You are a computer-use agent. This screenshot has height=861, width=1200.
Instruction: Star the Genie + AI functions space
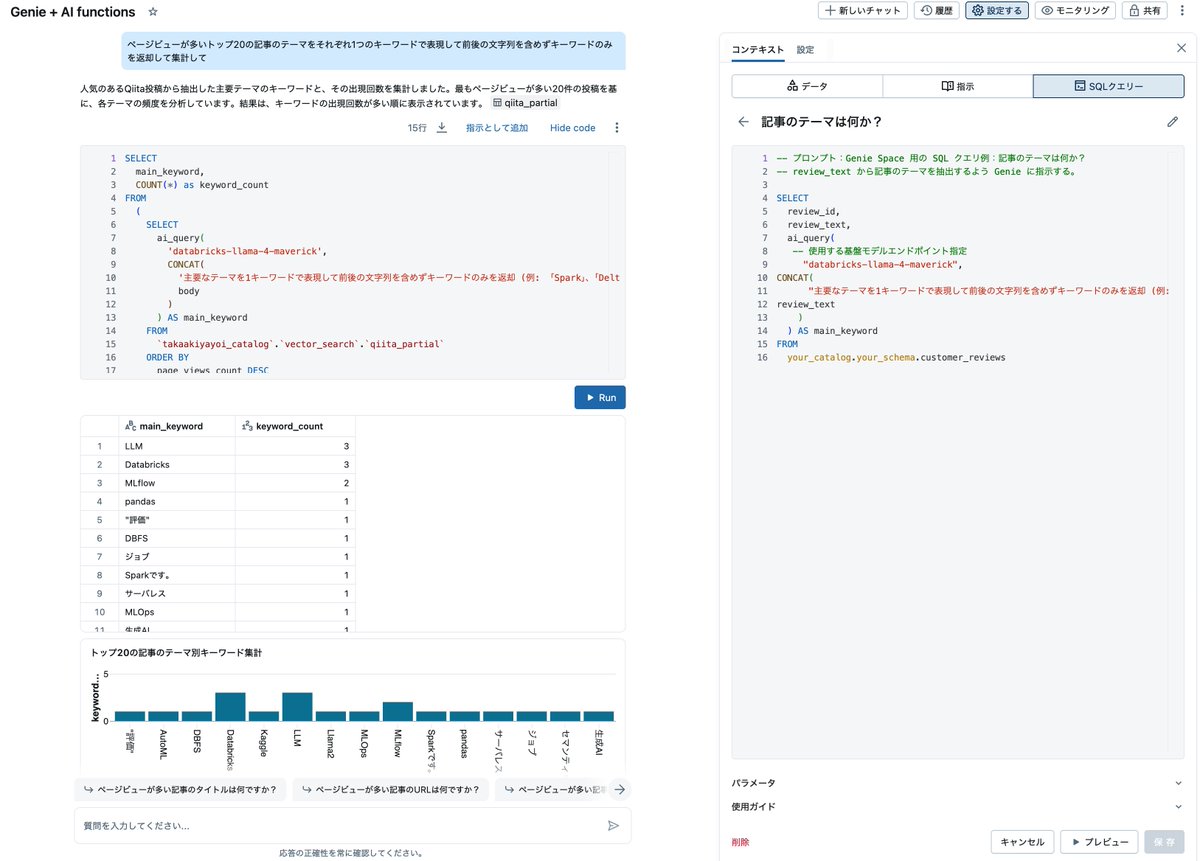[x=153, y=12]
